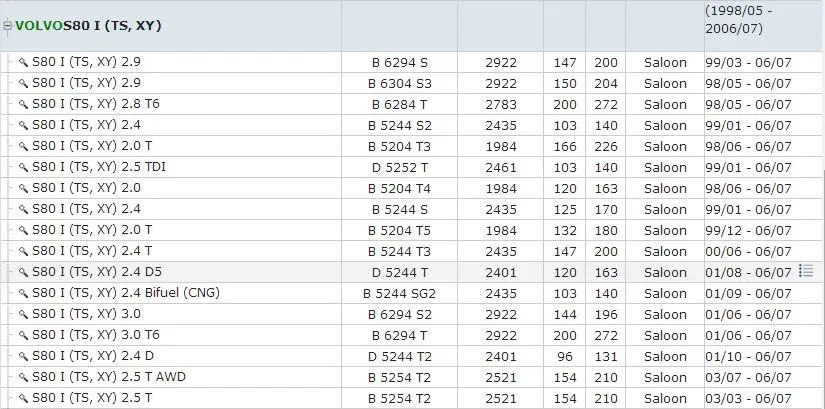Click the 2783 displacement value
Screen dimensions: 825x409
click(x=501, y=105)
